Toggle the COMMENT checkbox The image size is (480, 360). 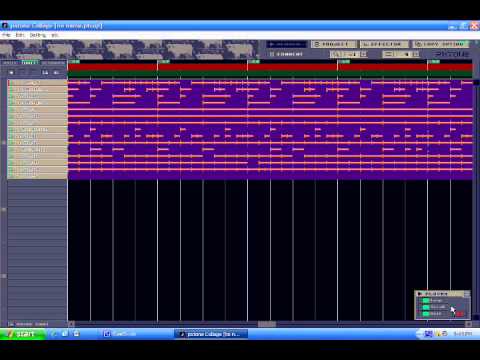[x=272, y=54]
